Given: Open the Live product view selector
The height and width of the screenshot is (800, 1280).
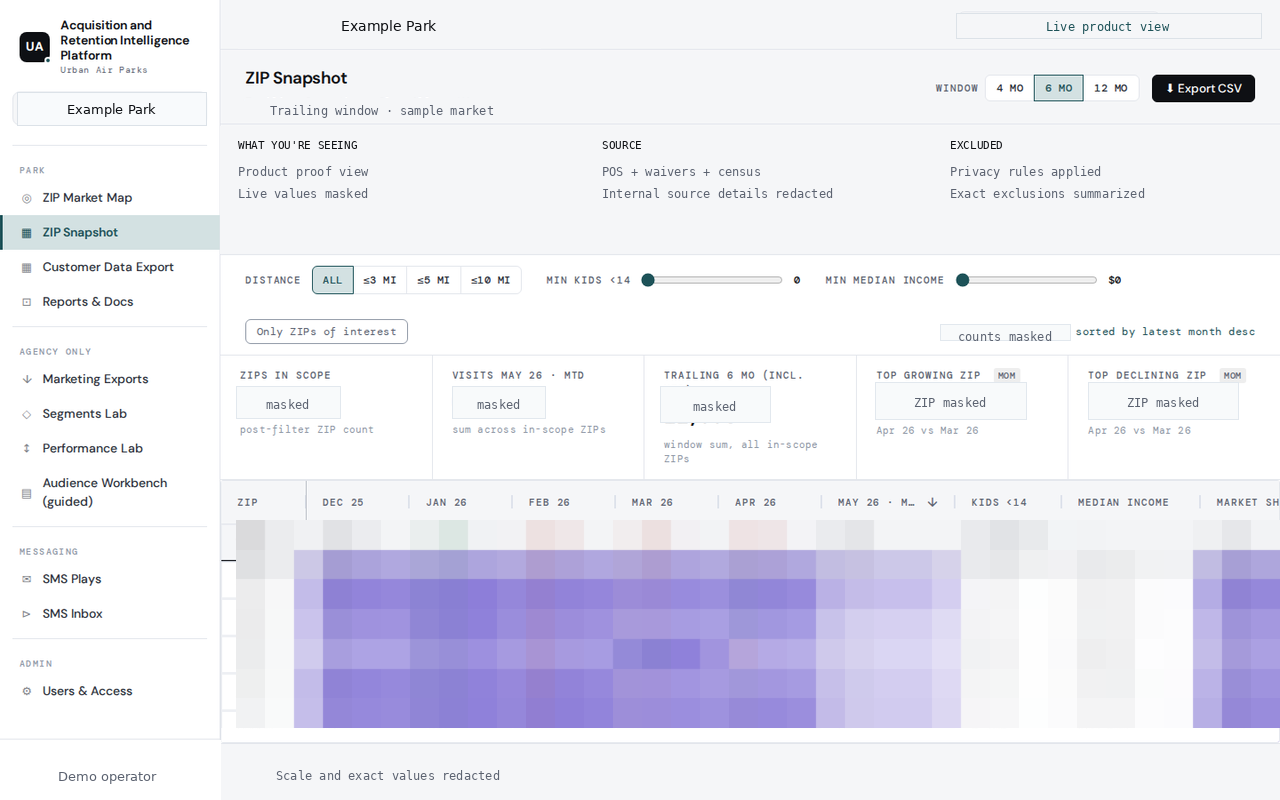Looking at the screenshot, I should click(x=1108, y=26).
